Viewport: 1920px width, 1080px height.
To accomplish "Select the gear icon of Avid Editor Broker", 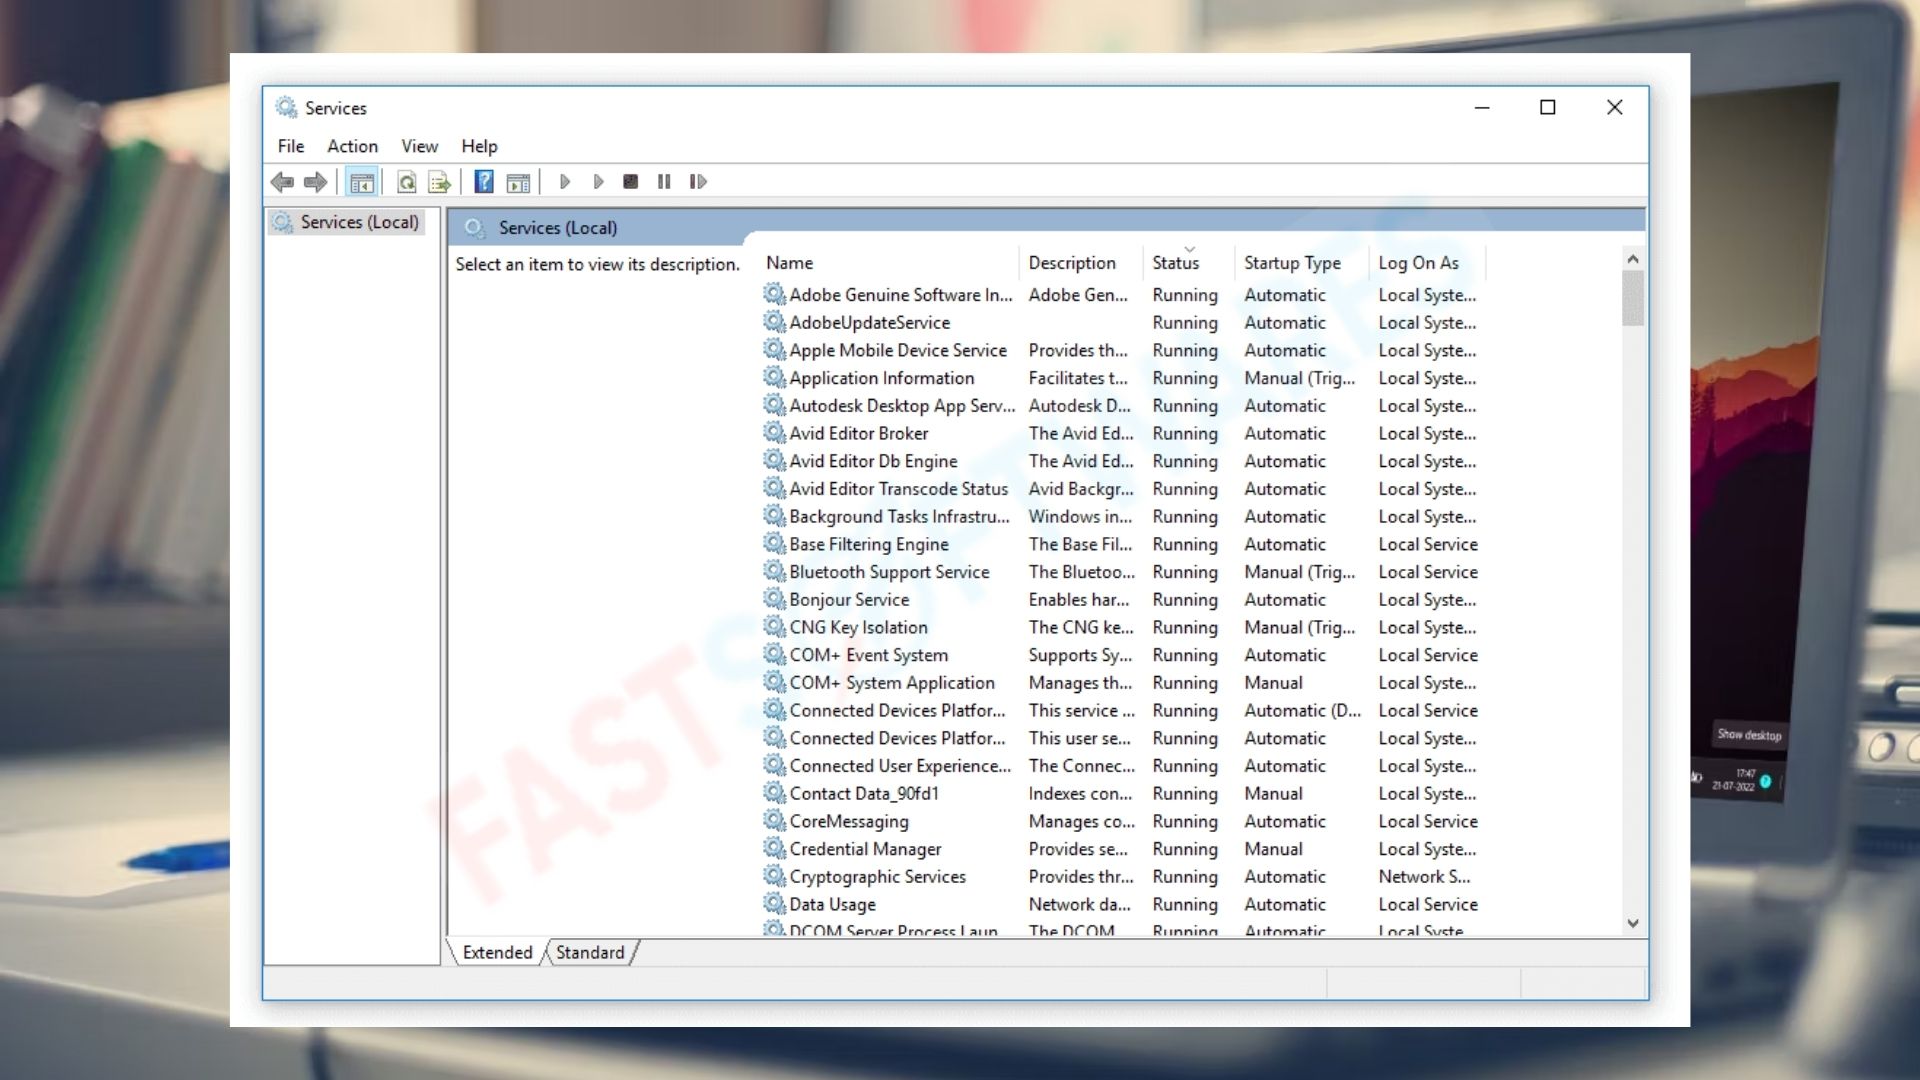I will click(774, 433).
